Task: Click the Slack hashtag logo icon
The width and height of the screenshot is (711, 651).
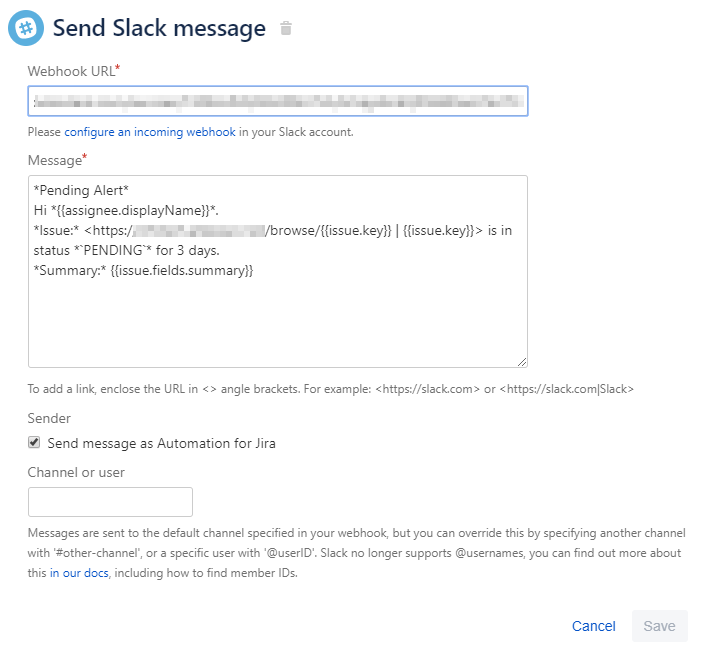Action: (x=26, y=27)
